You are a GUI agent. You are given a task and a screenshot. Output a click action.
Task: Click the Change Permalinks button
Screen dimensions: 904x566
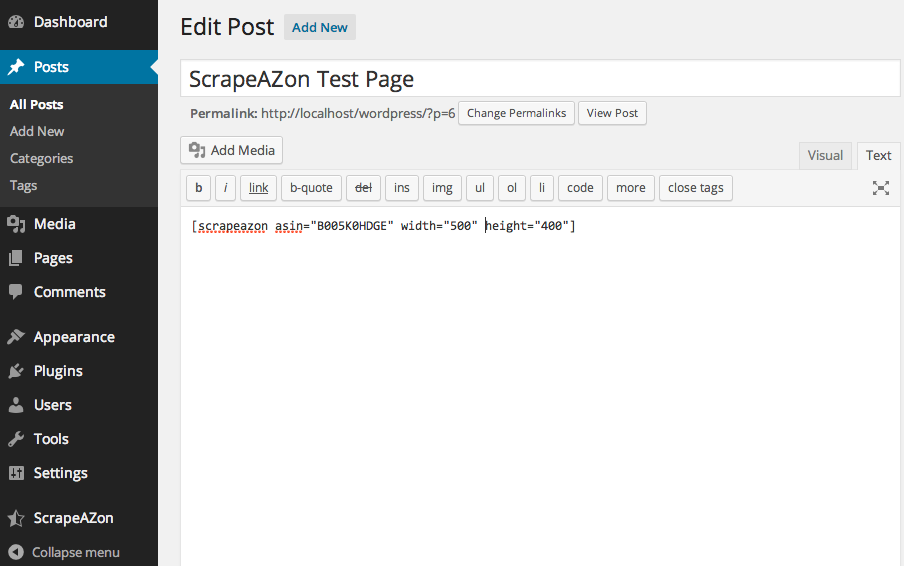point(516,113)
